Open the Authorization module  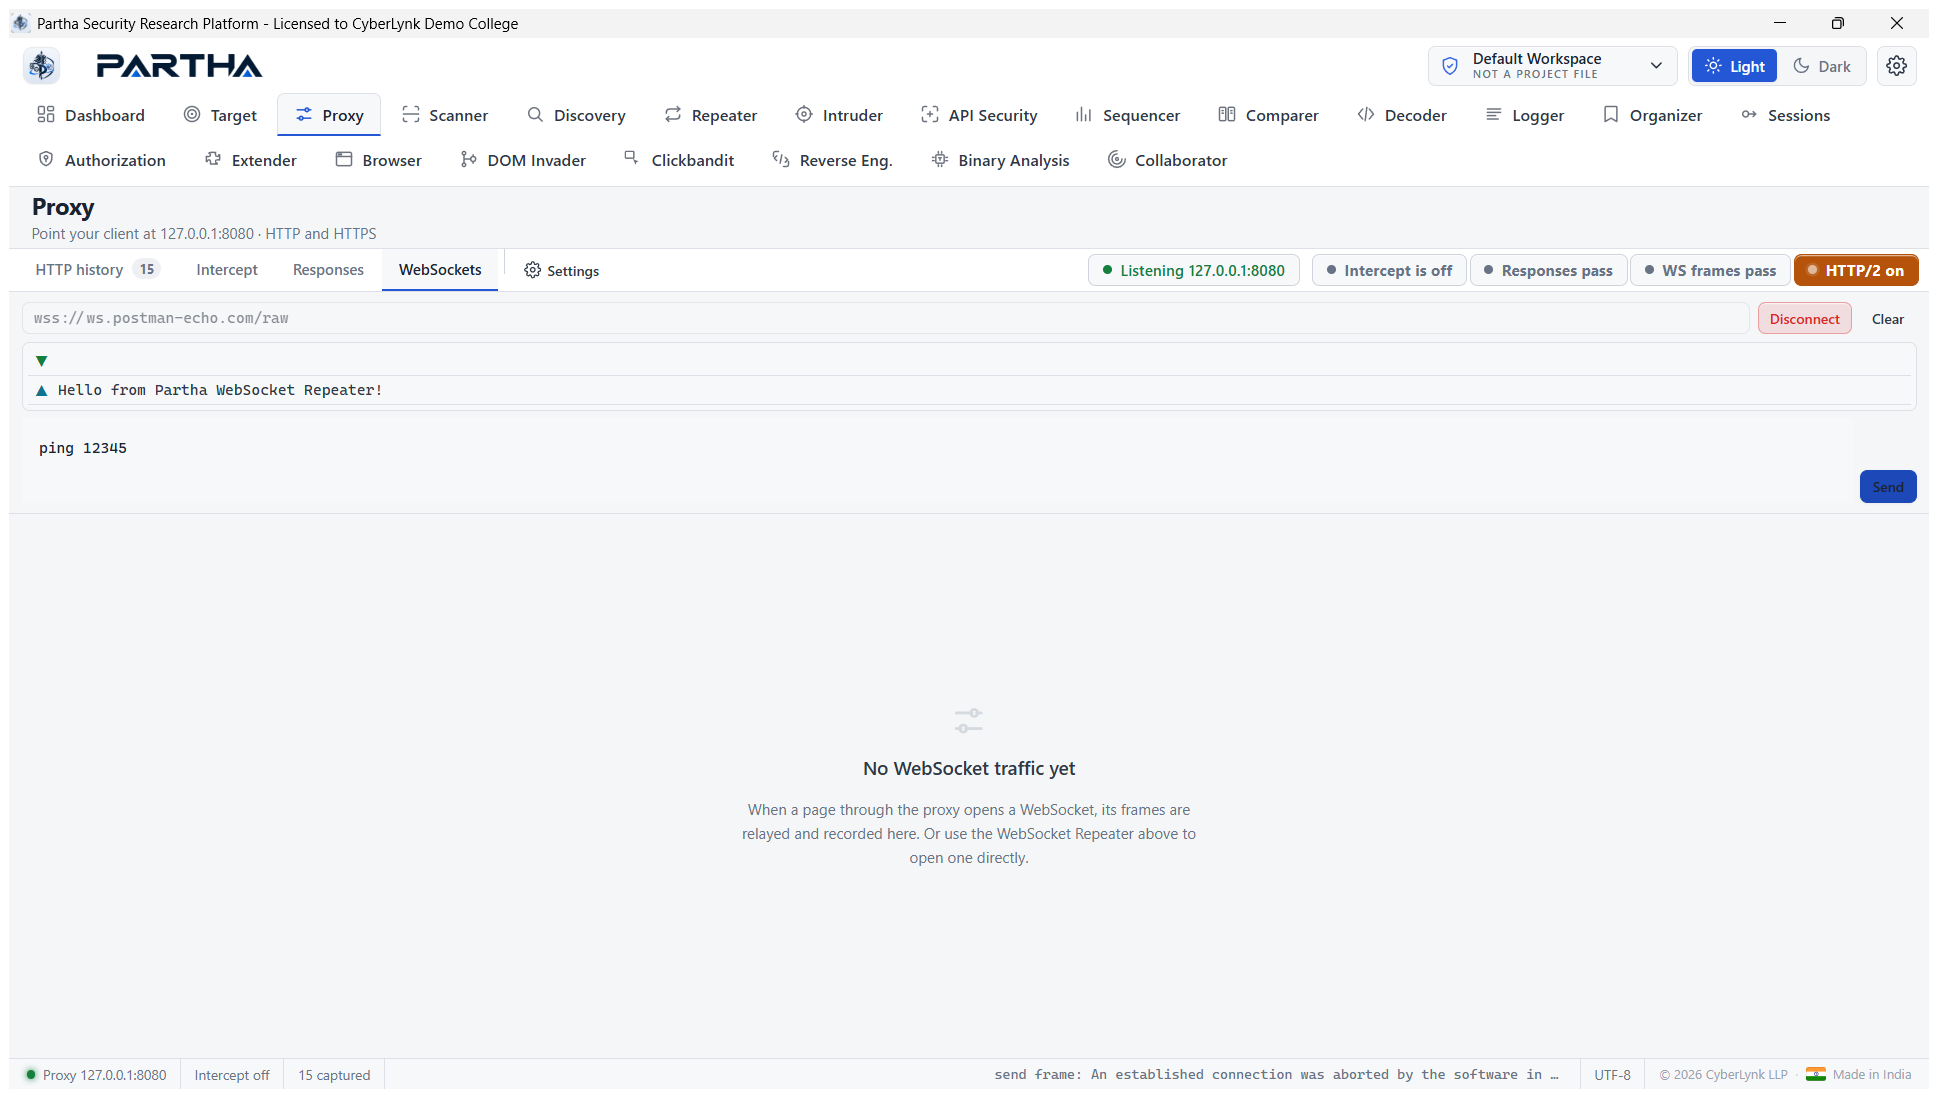102,160
